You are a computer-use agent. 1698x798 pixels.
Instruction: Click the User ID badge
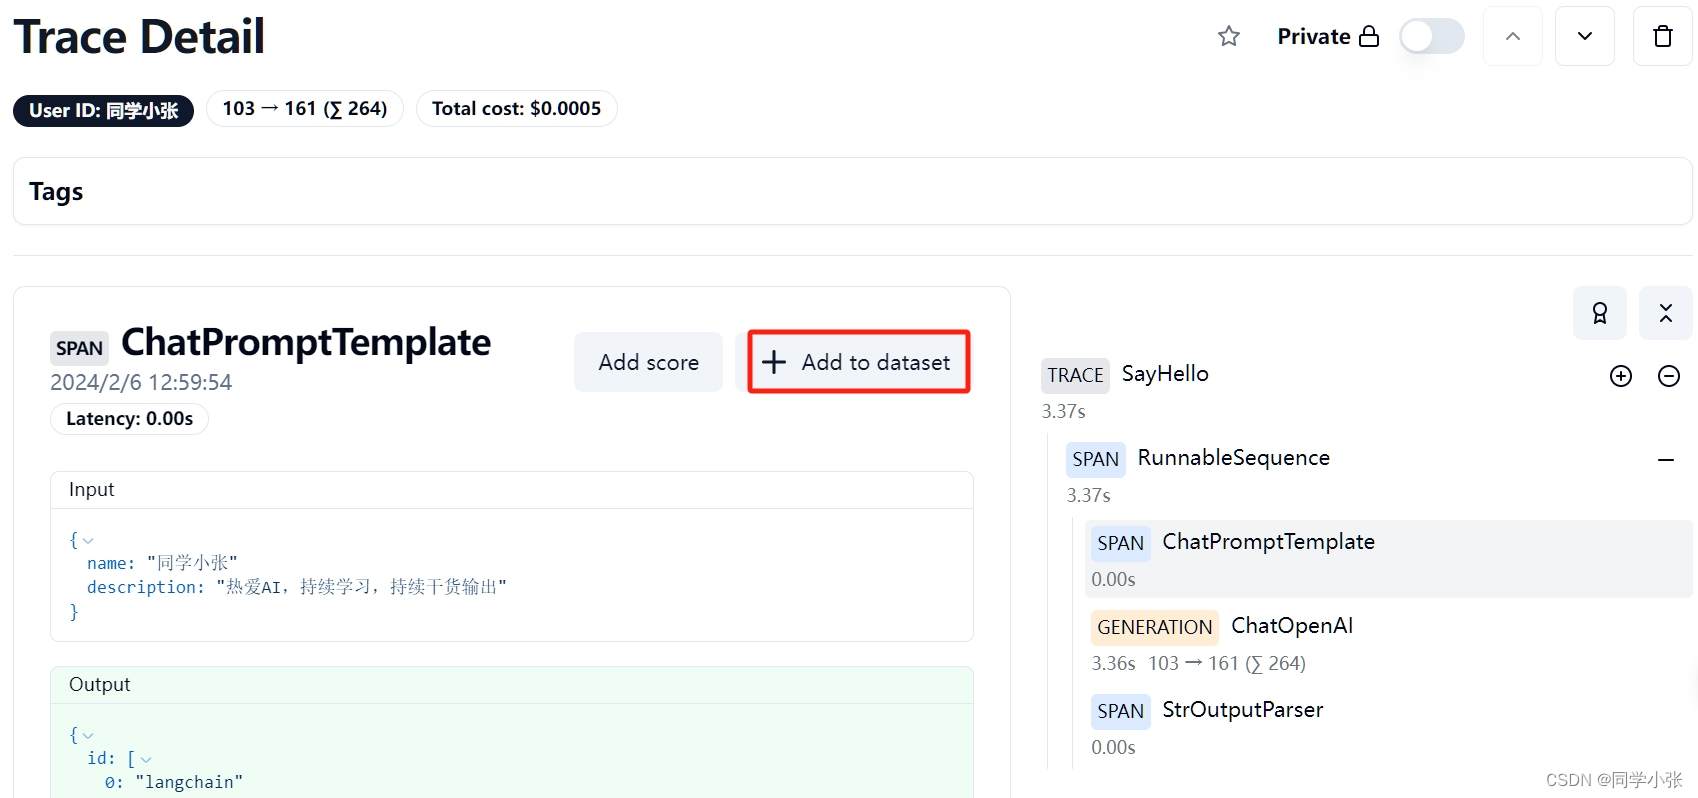(103, 110)
